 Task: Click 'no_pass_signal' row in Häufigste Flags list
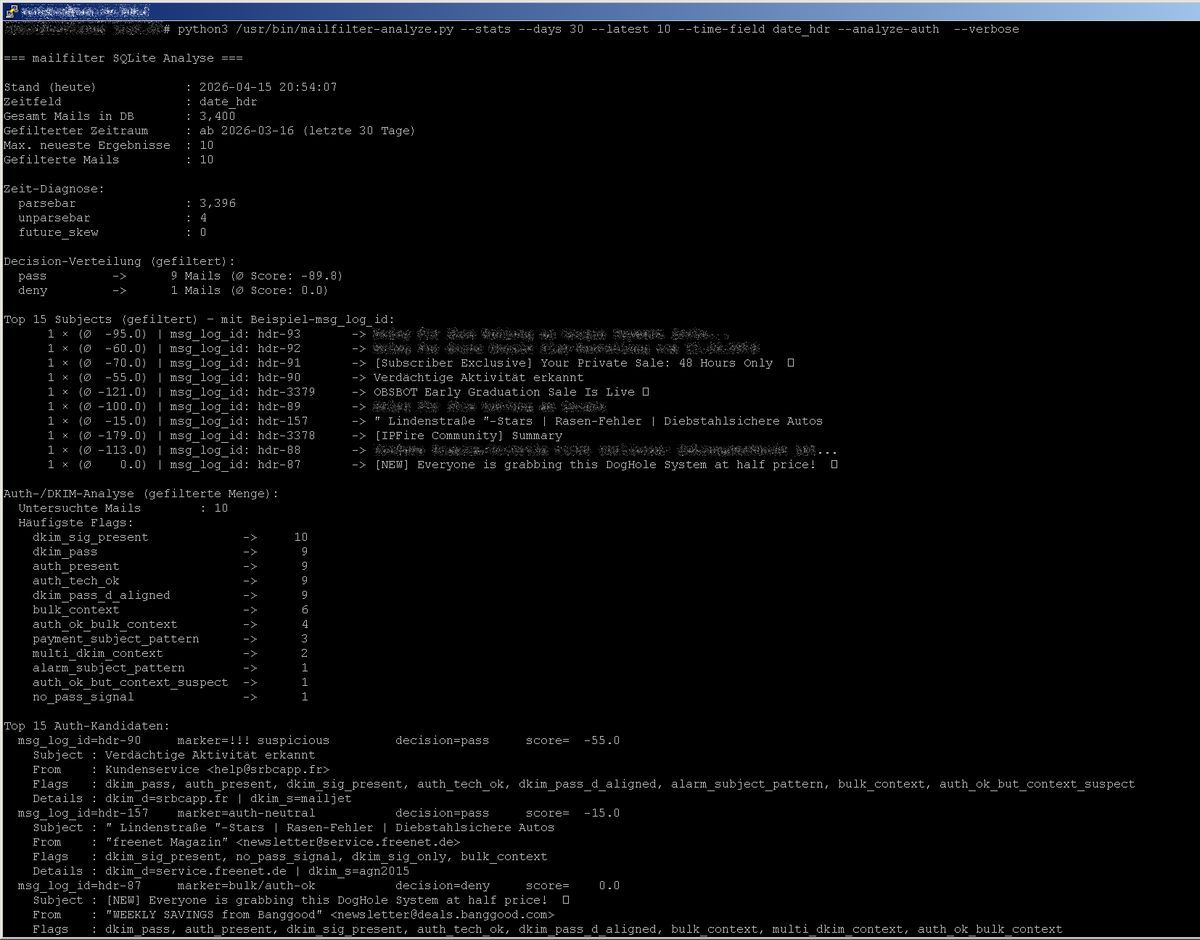[x=170, y=697]
